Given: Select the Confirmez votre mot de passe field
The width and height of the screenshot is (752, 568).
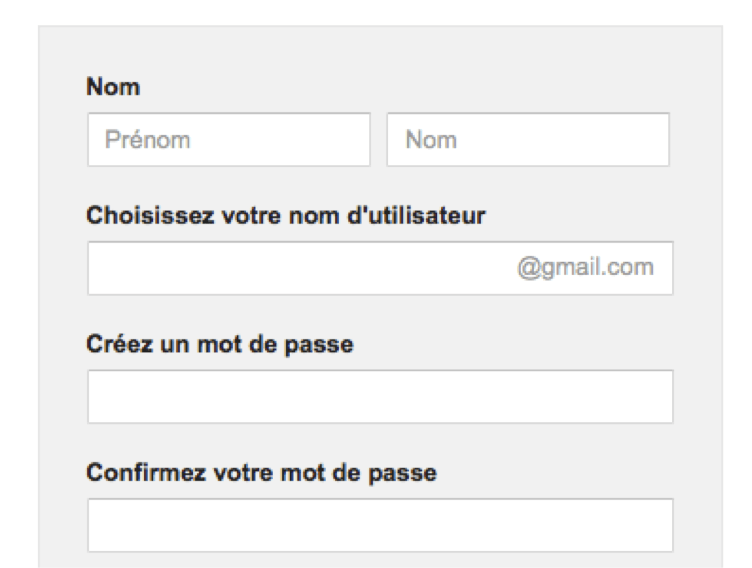Looking at the screenshot, I should point(380,526).
